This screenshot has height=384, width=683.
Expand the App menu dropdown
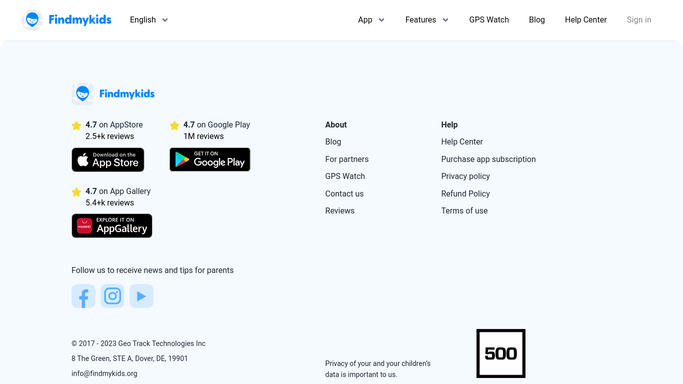(x=371, y=20)
